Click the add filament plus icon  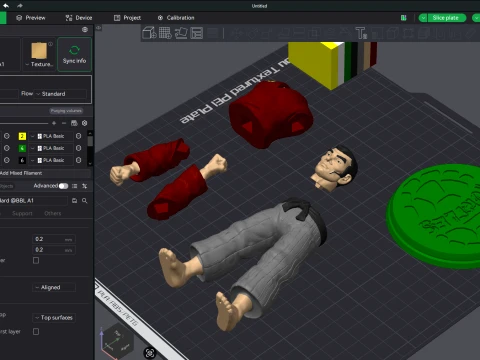pos(54,123)
